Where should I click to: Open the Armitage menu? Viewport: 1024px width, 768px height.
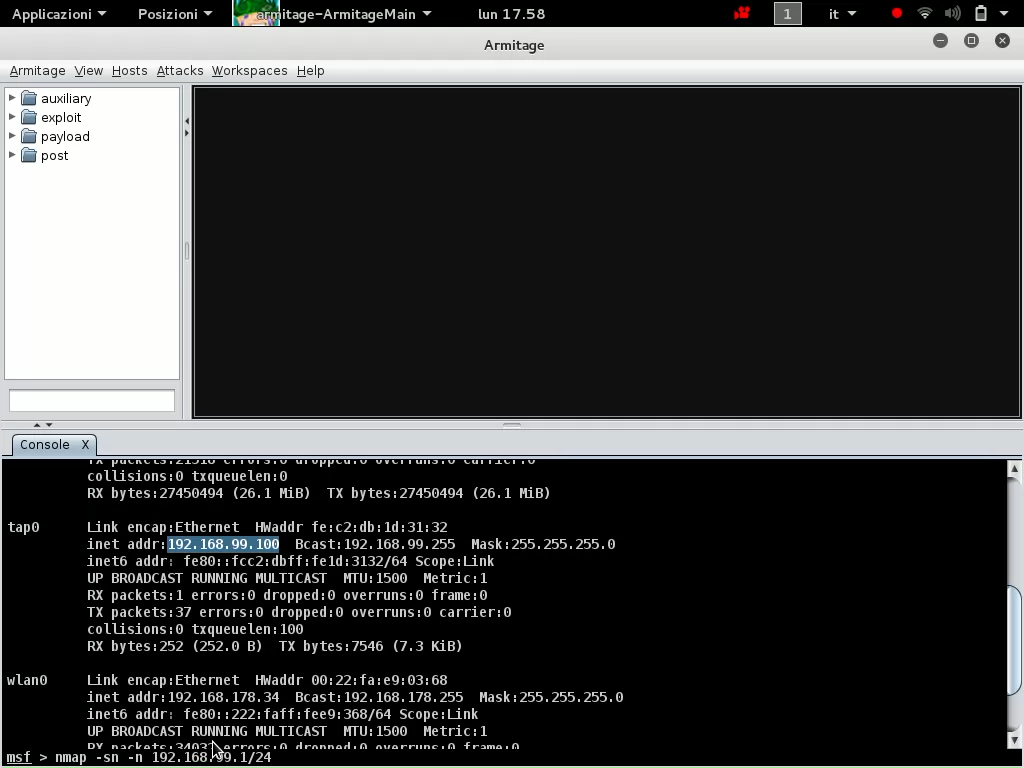[x=37, y=71]
